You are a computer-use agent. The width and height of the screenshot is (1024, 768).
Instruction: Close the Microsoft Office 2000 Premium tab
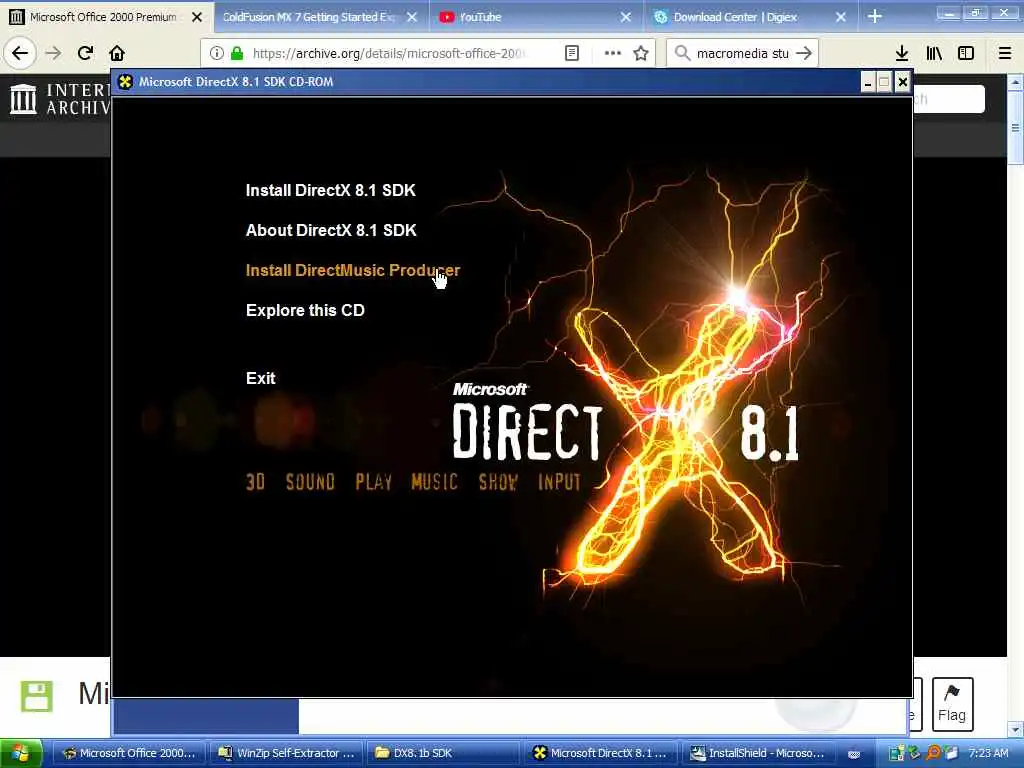pyautogui.click(x=197, y=17)
